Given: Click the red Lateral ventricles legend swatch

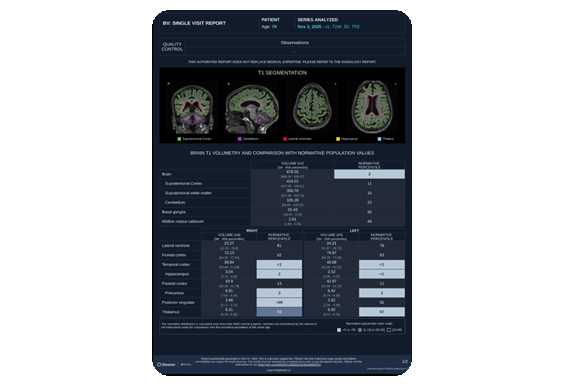Looking at the screenshot, I should [x=285, y=139].
